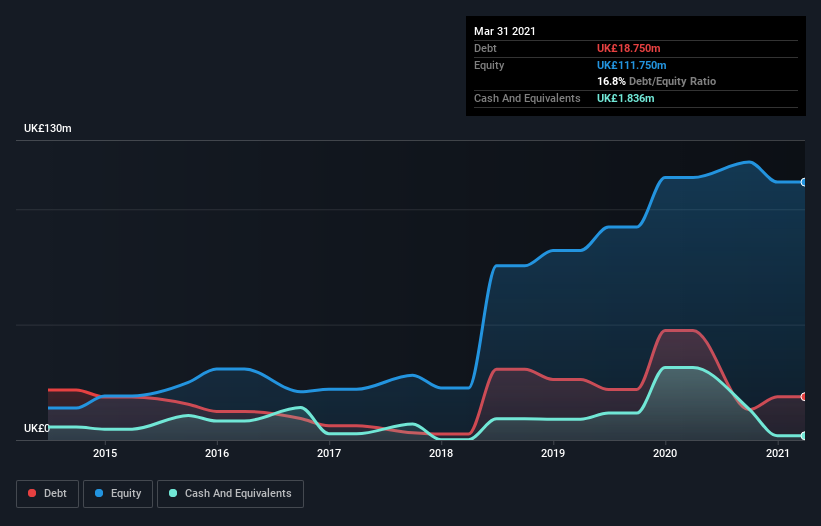Select the 2020 x-axis label
The height and width of the screenshot is (526, 821).
click(665, 453)
